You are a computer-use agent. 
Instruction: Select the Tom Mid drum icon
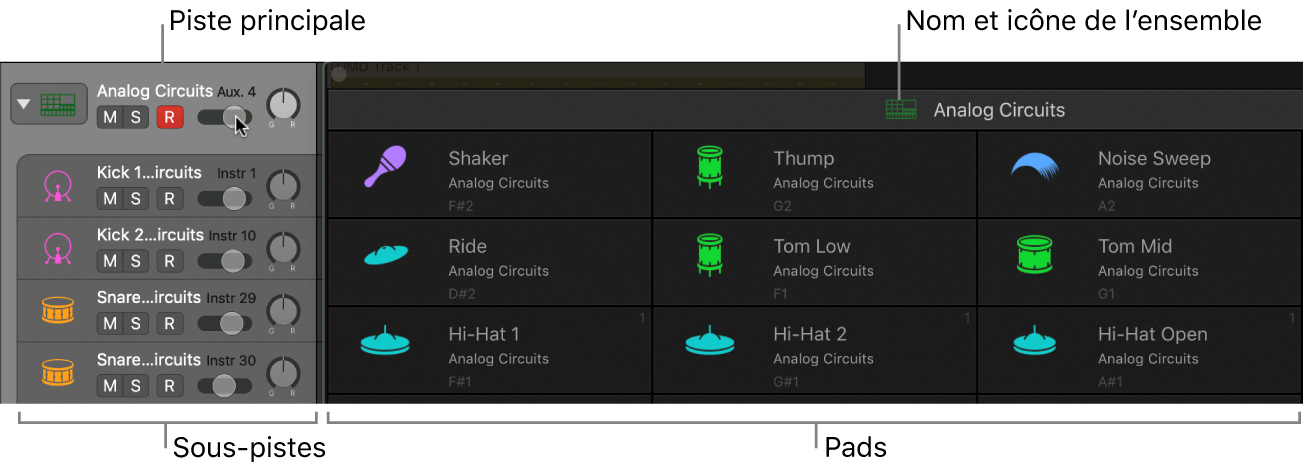(1034, 255)
